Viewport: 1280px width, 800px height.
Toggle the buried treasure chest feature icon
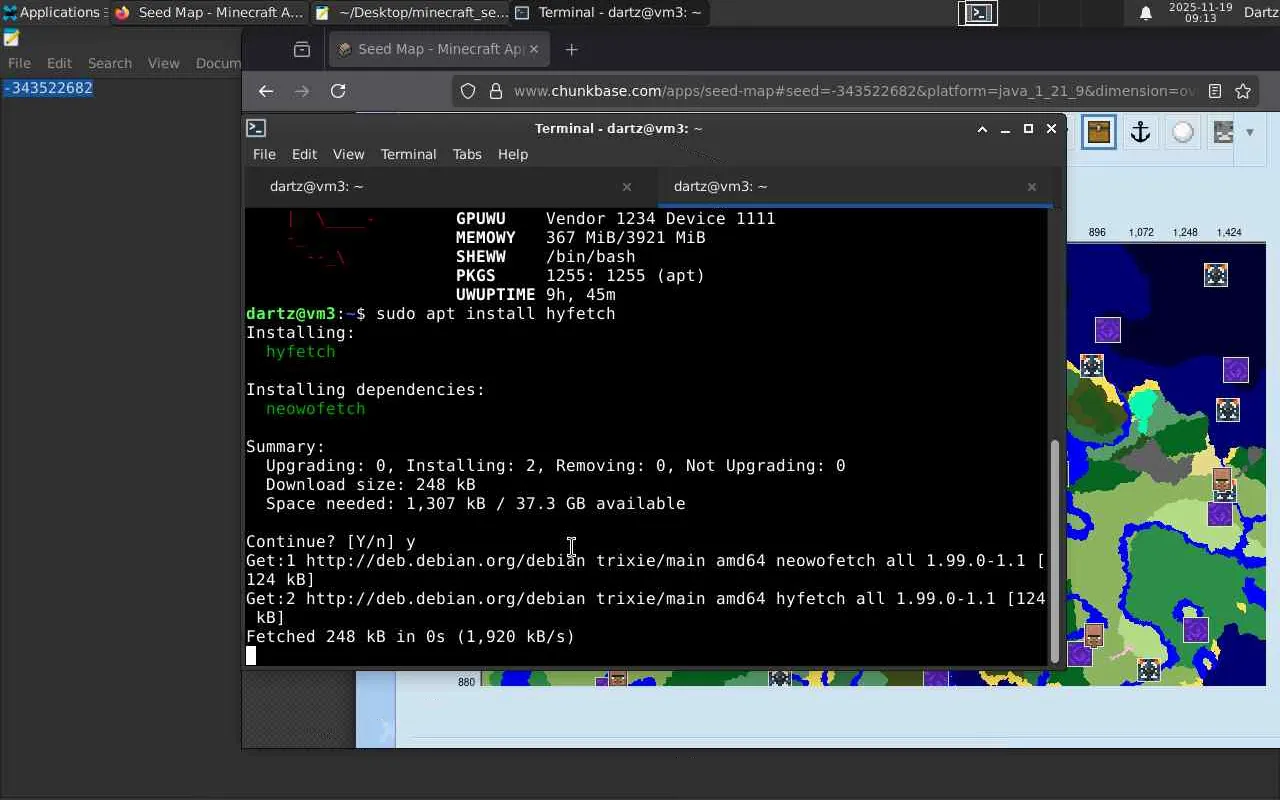pos(1099,132)
